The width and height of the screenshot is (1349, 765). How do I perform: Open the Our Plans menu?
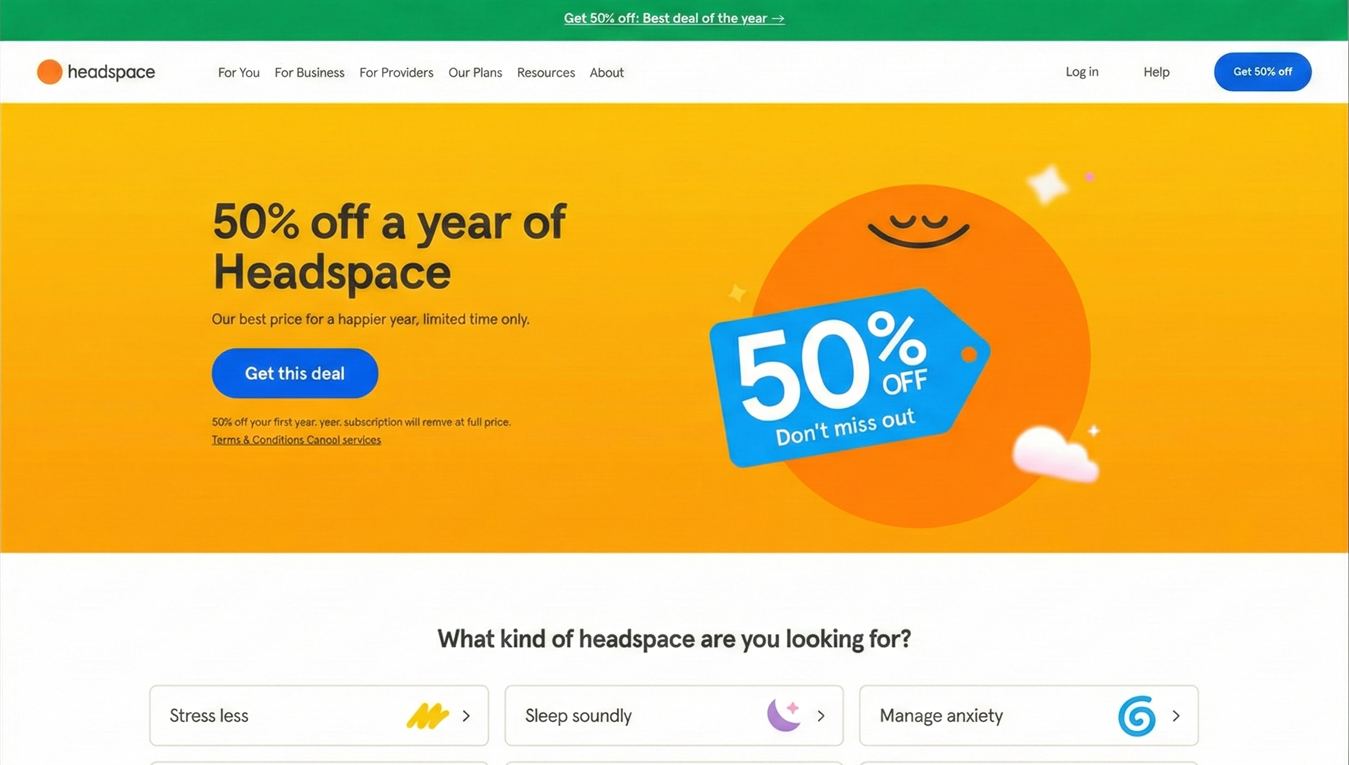(475, 72)
